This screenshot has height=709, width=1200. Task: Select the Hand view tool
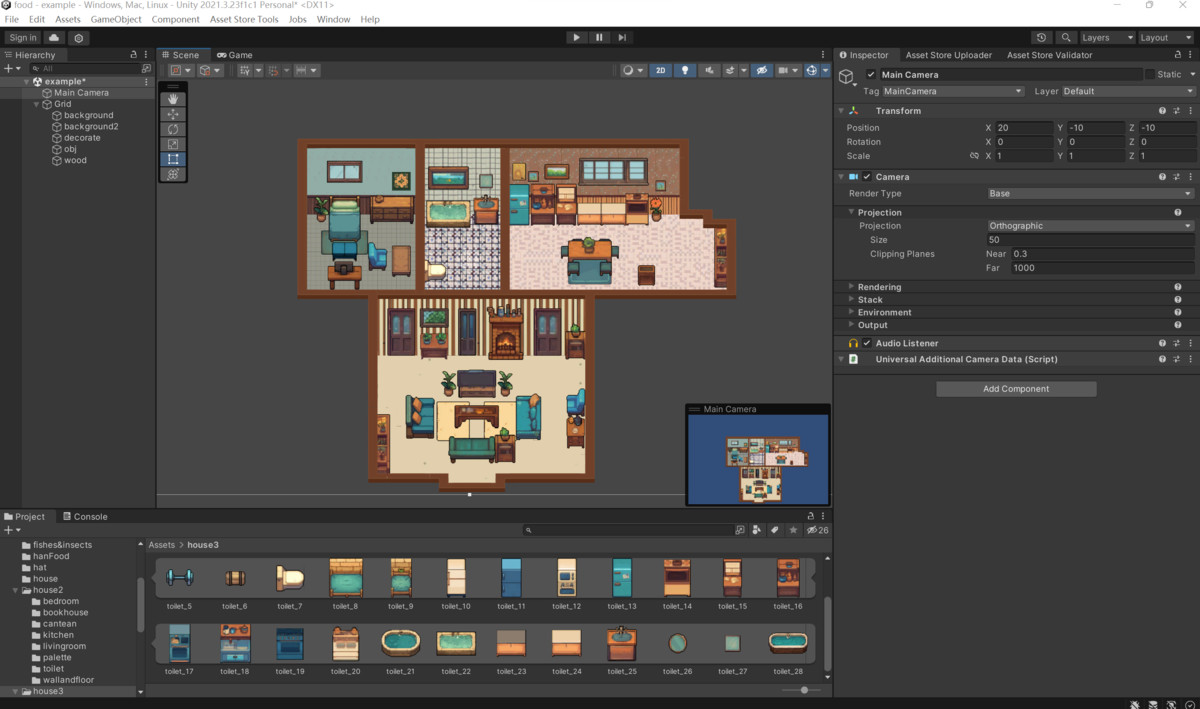(x=173, y=99)
